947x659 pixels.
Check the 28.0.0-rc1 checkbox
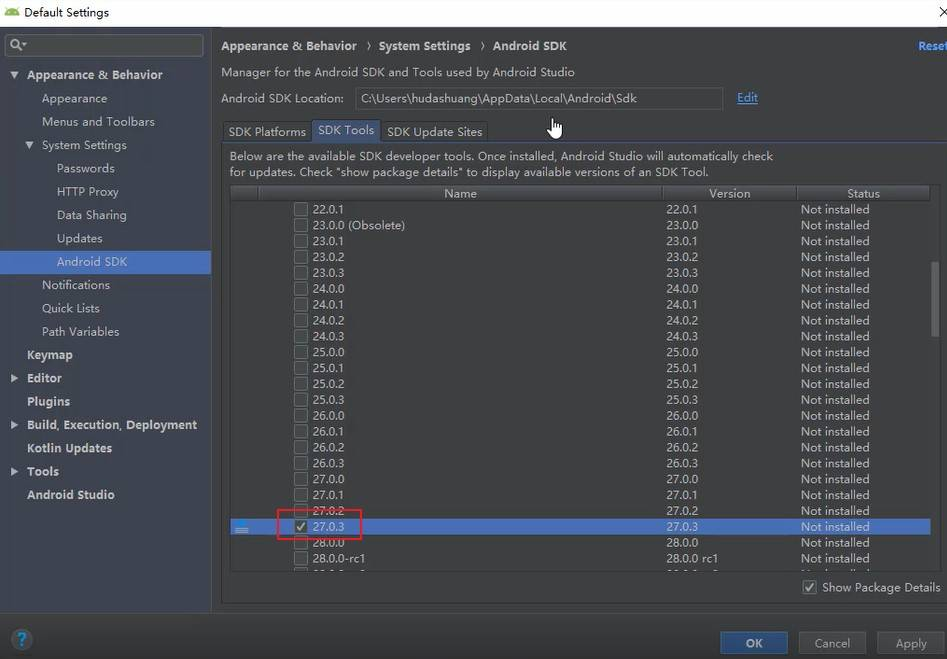click(300, 558)
